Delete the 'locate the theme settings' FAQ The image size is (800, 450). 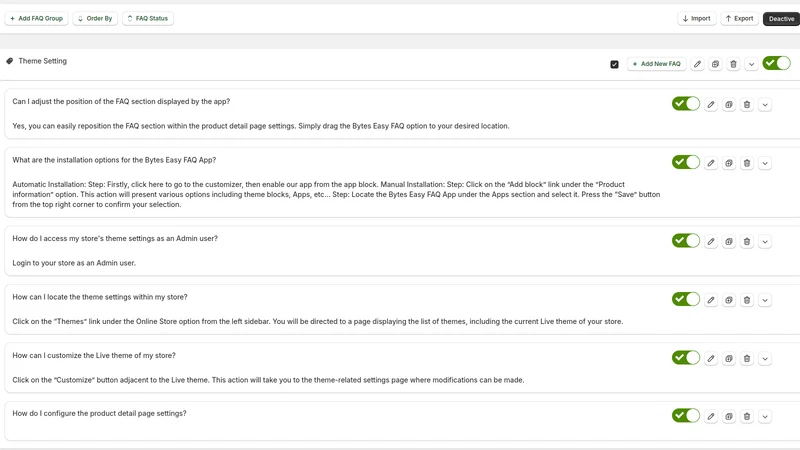(x=746, y=300)
